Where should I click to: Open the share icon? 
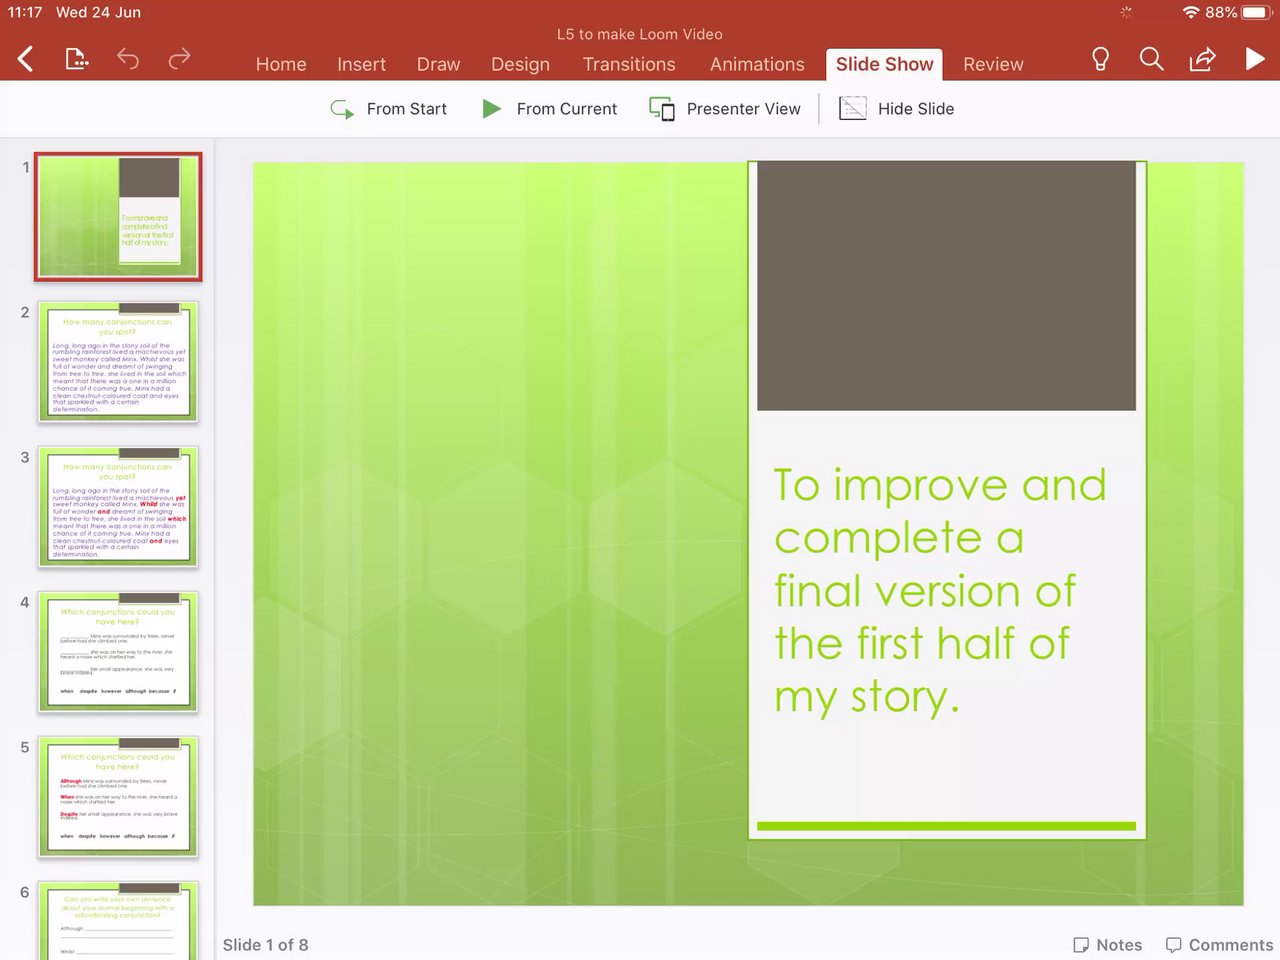[1202, 59]
